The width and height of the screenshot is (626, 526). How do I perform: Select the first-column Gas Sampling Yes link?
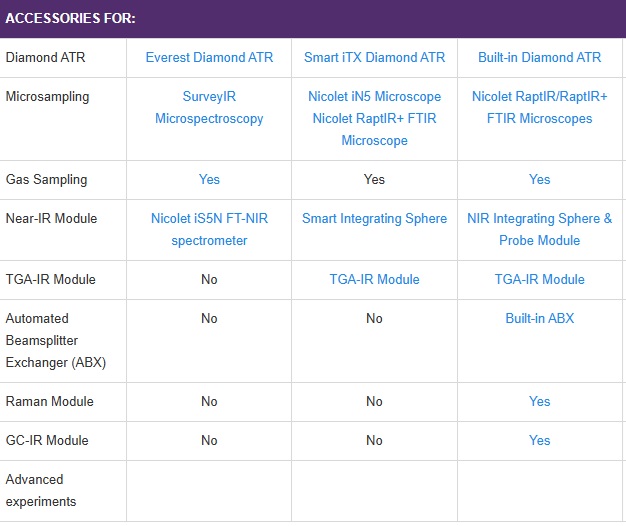(x=209, y=180)
